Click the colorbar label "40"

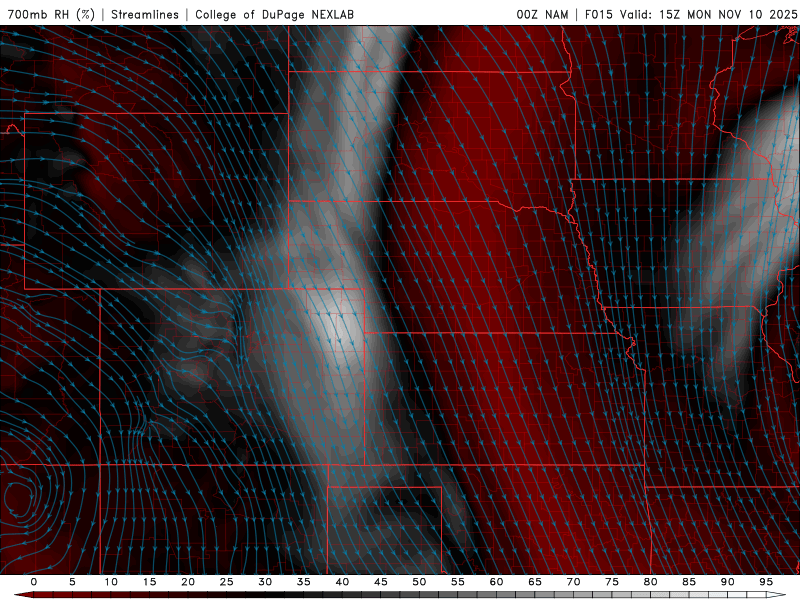[x=342, y=582]
